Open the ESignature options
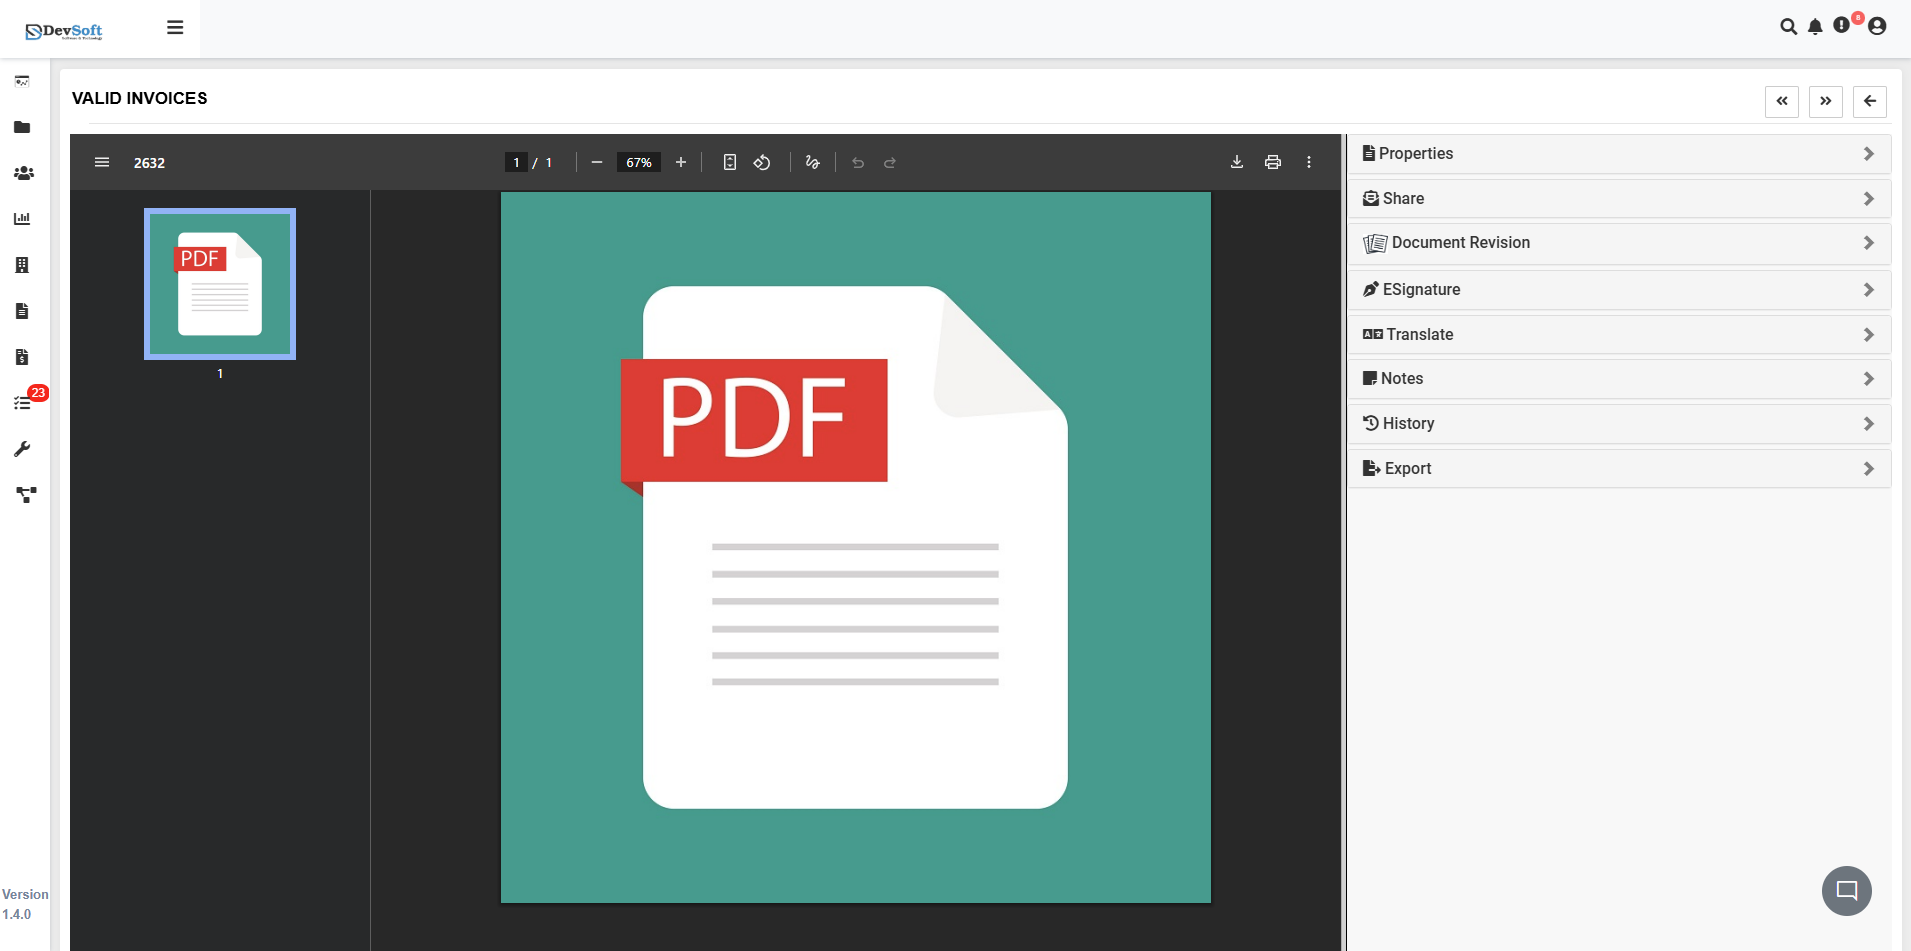This screenshot has width=1911, height=951. [1617, 289]
